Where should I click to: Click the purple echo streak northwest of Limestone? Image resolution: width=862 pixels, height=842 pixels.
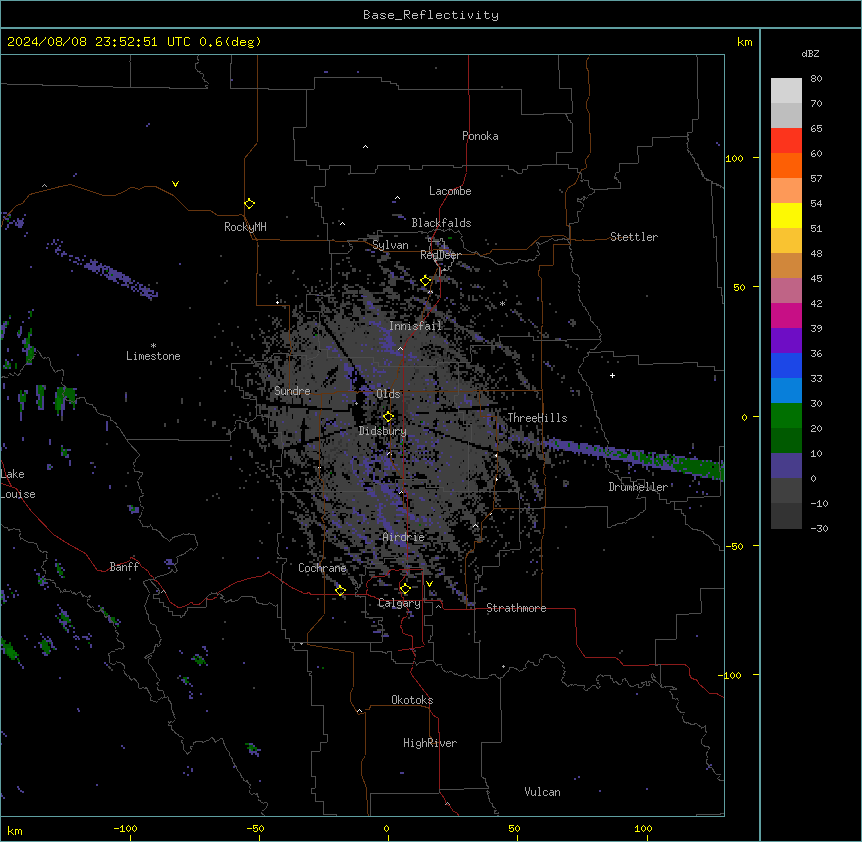click(x=104, y=269)
